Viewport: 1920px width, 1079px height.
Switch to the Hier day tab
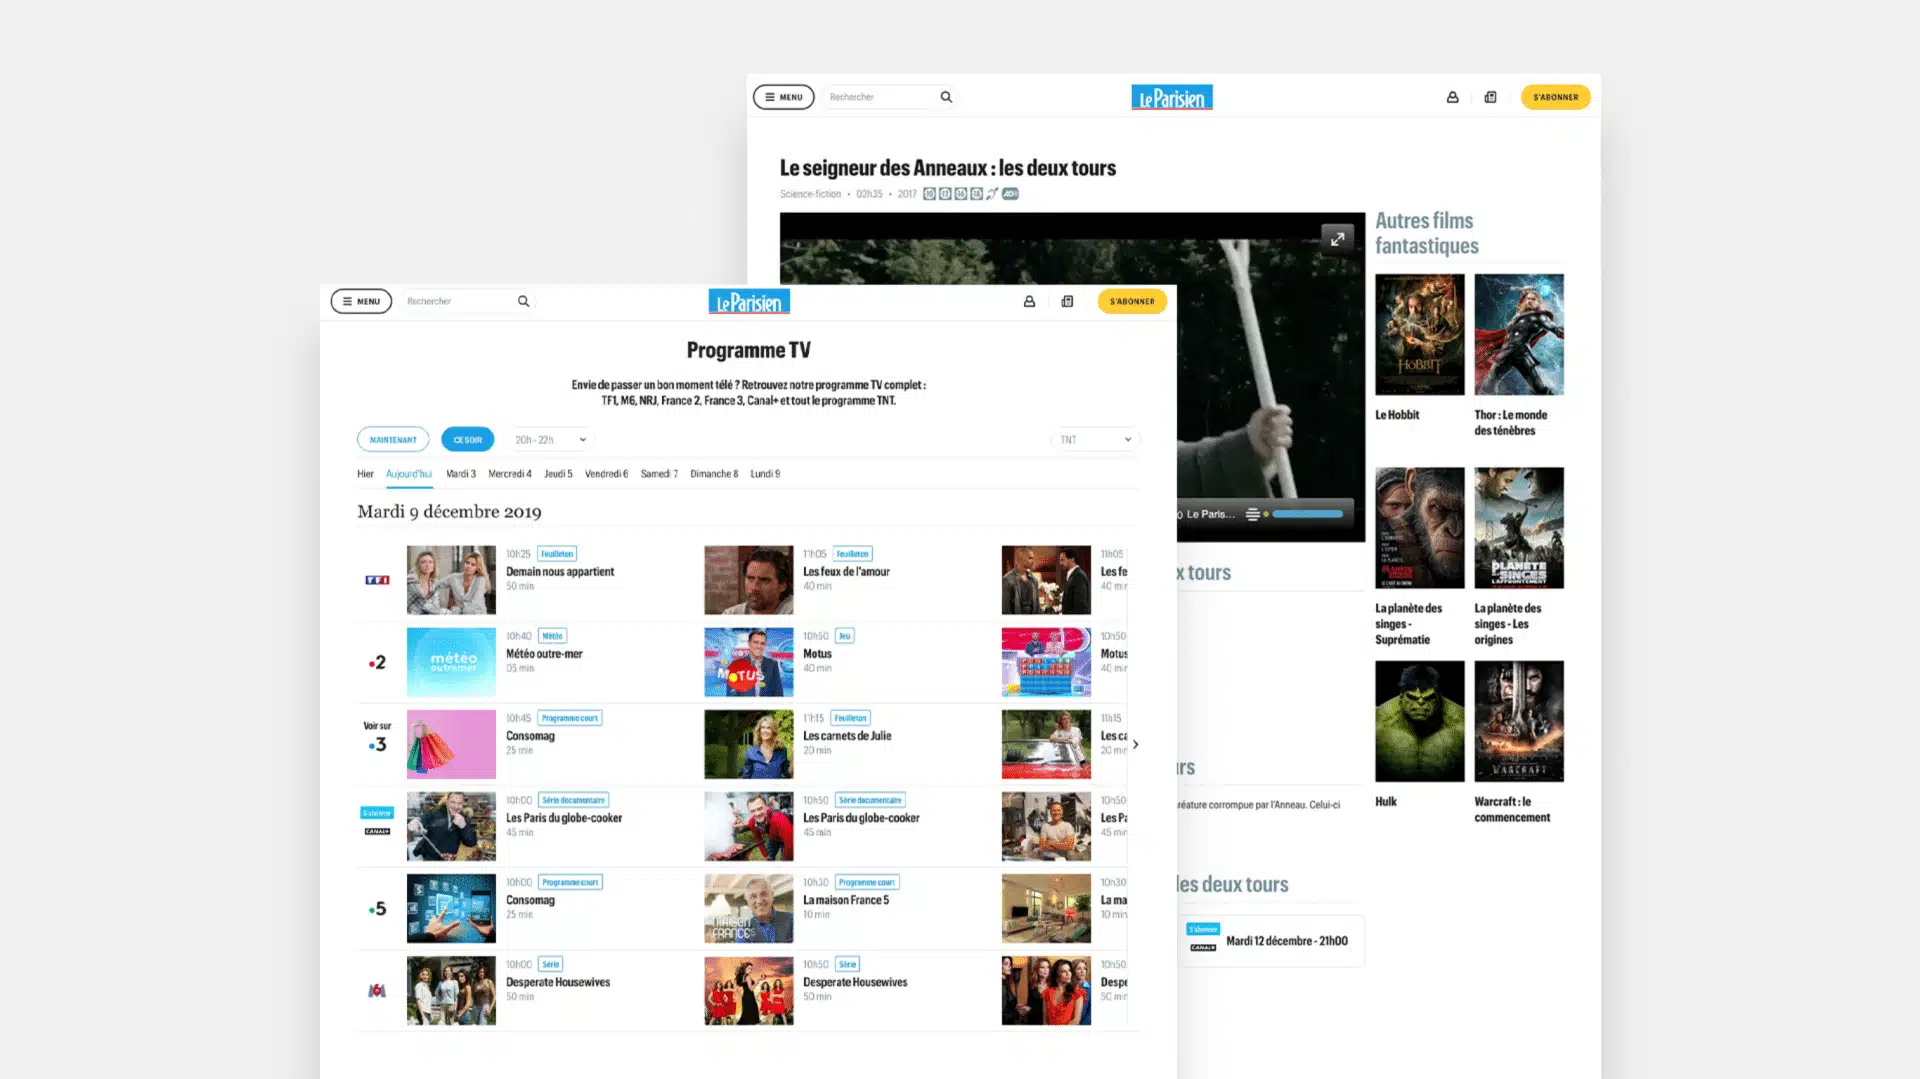tap(365, 474)
